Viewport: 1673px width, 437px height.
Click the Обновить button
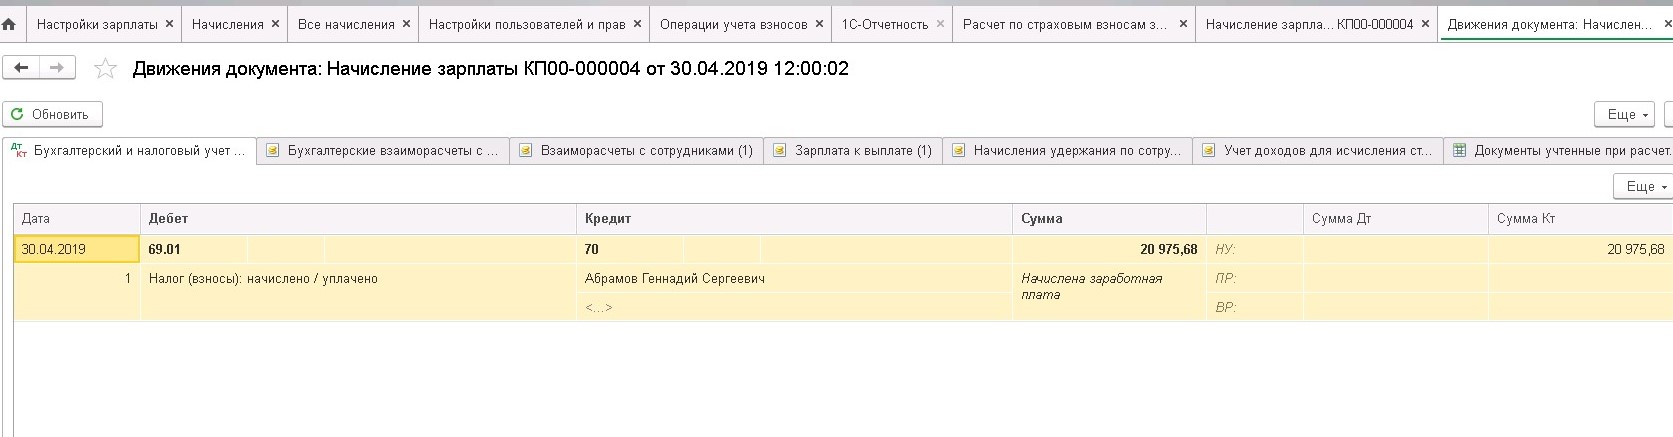[52, 114]
